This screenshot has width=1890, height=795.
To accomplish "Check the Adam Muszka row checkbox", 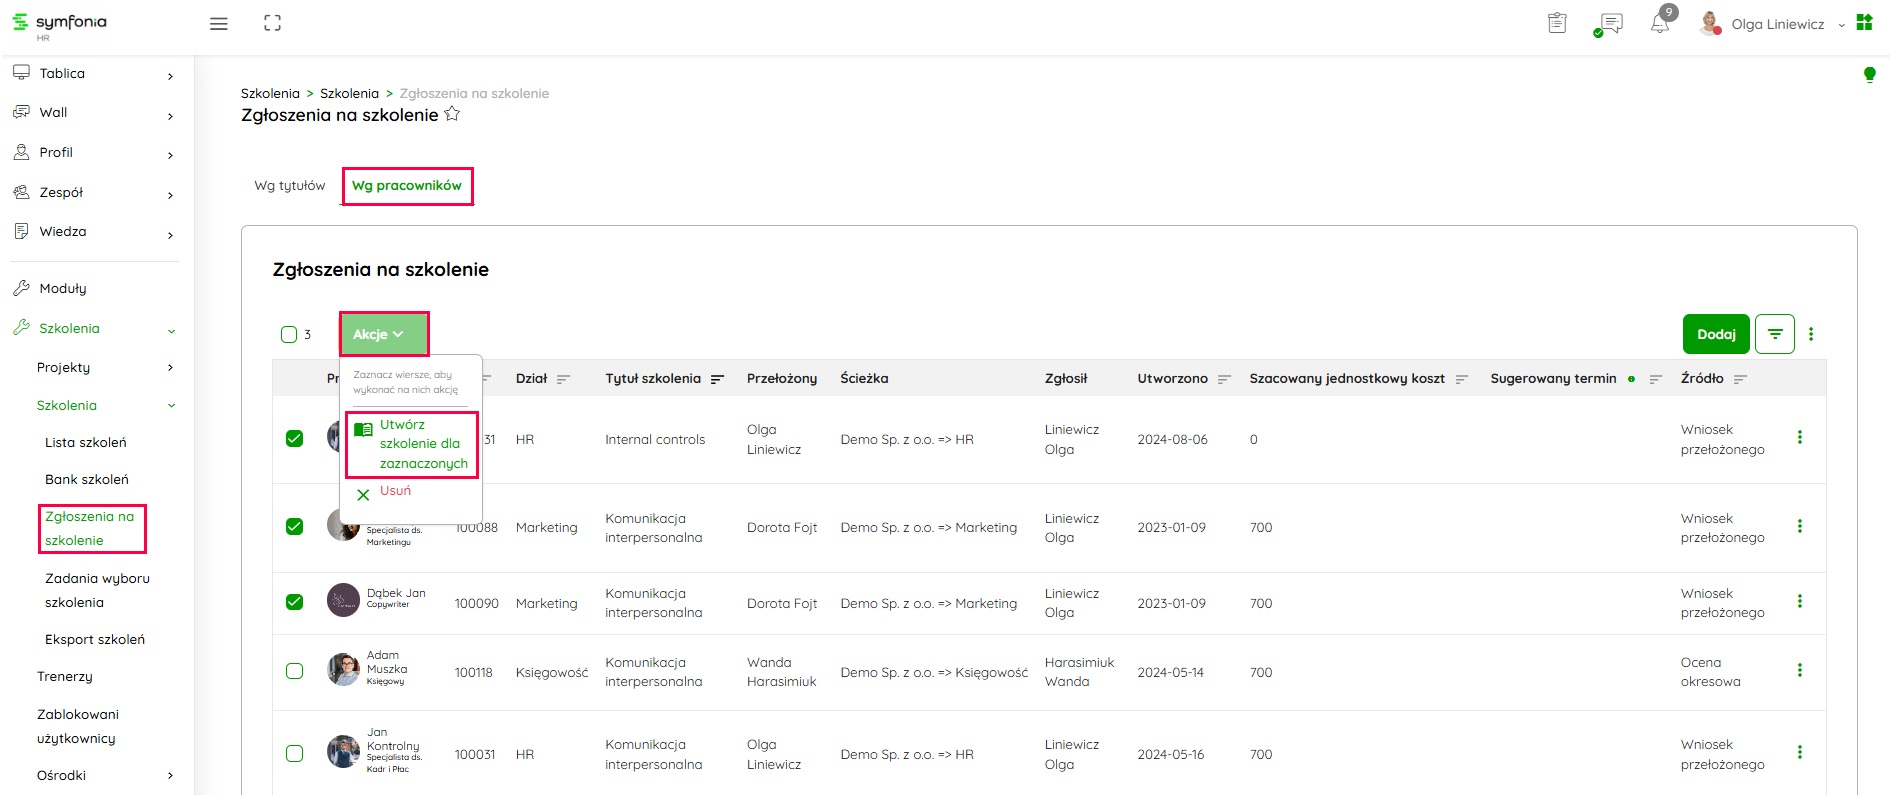I will coord(294,671).
